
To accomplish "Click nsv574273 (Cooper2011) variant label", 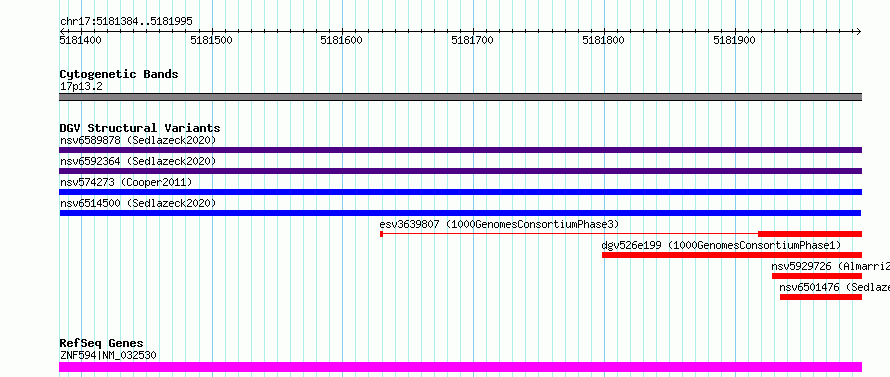I will click(x=126, y=182).
